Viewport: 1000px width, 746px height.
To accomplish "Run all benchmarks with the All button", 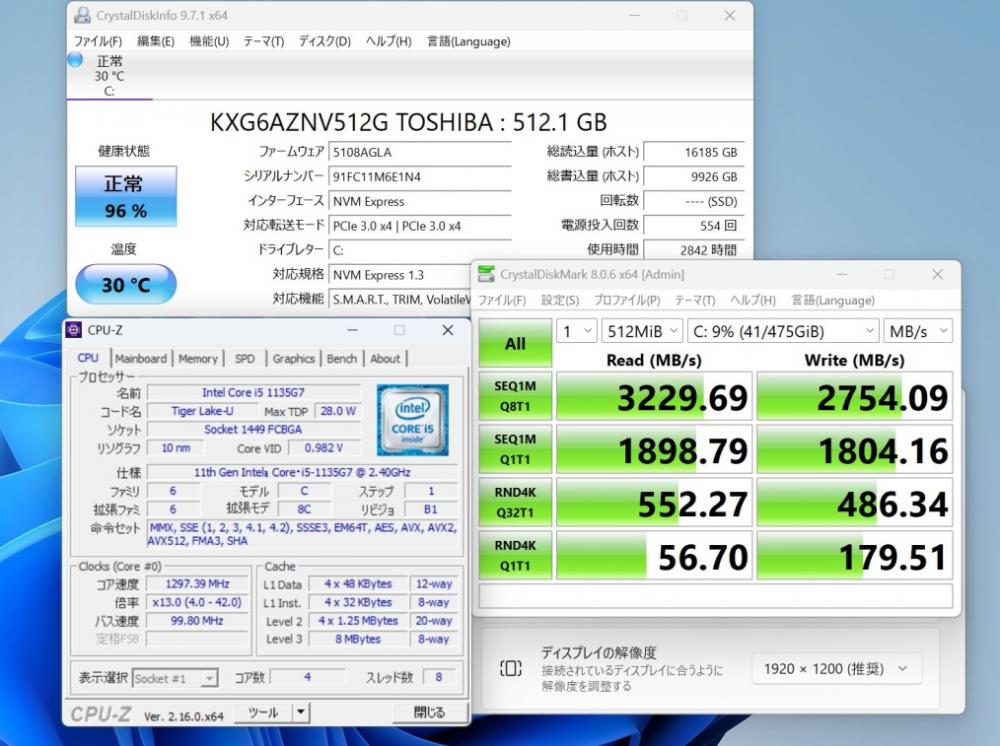I will 515,343.
